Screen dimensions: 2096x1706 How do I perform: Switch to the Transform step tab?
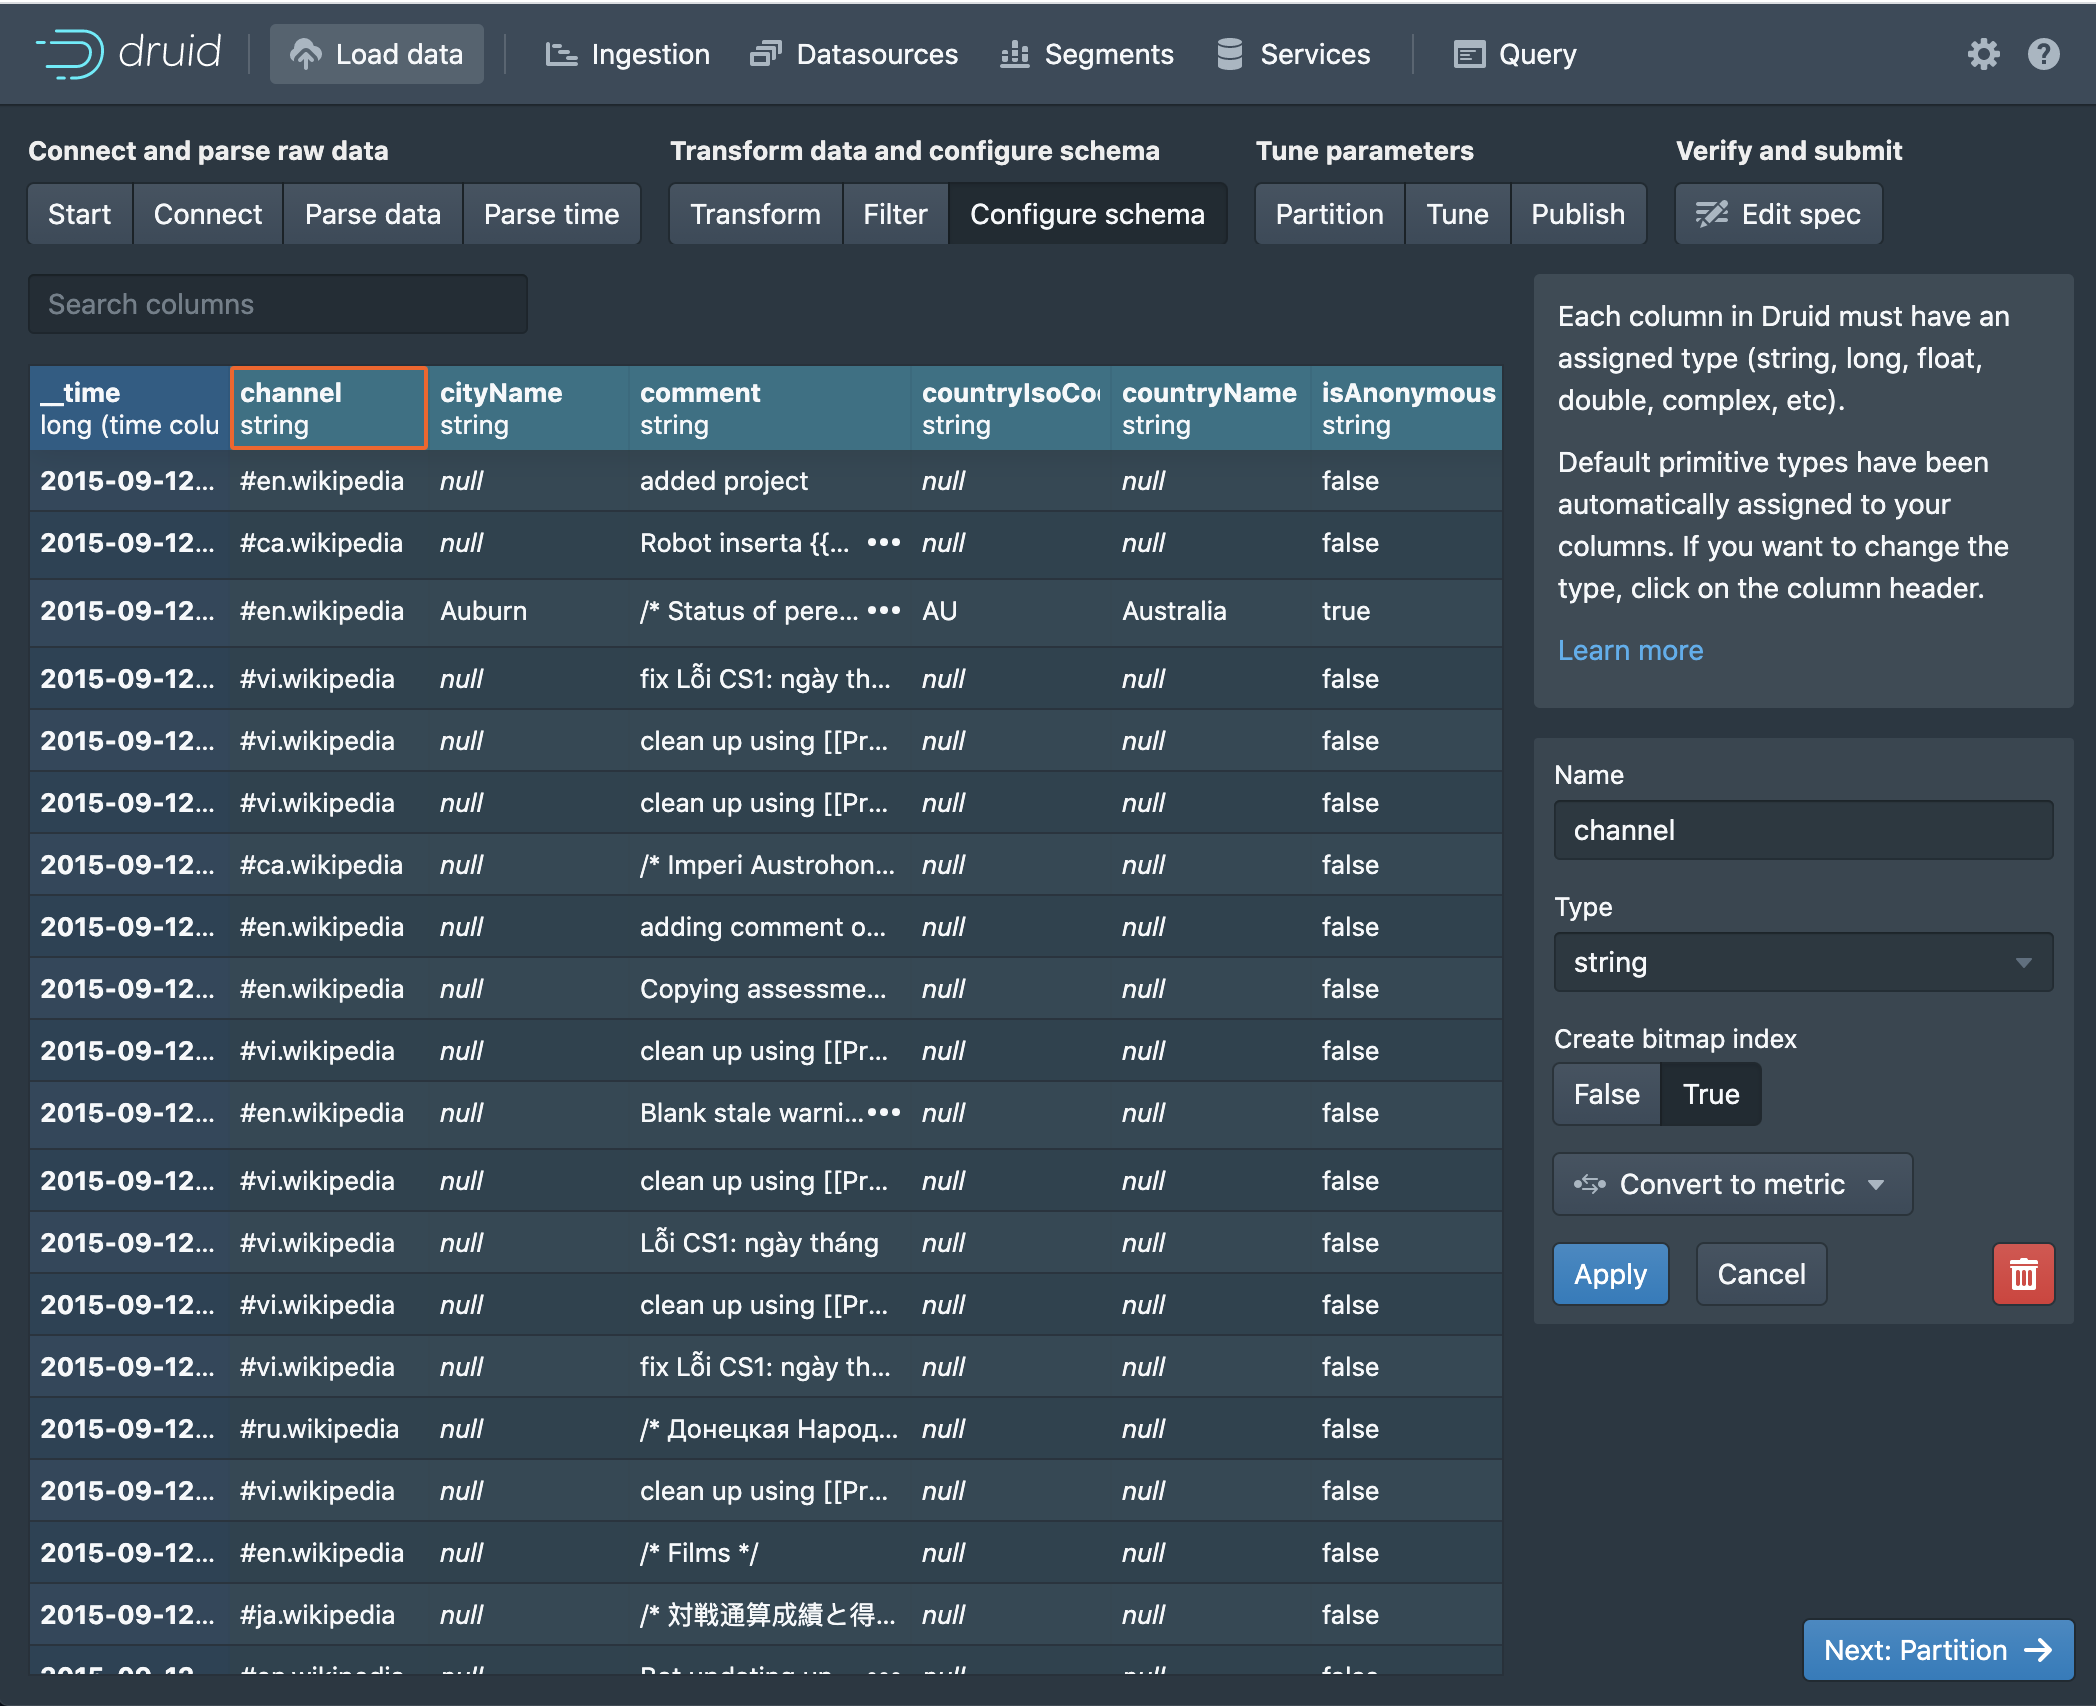(x=755, y=214)
